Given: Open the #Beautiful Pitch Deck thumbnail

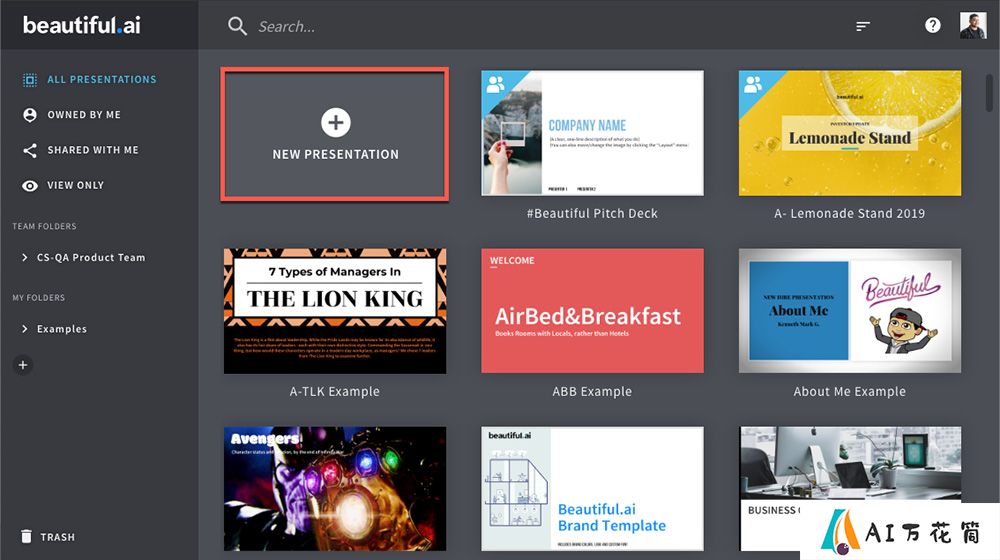Looking at the screenshot, I should (x=592, y=133).
